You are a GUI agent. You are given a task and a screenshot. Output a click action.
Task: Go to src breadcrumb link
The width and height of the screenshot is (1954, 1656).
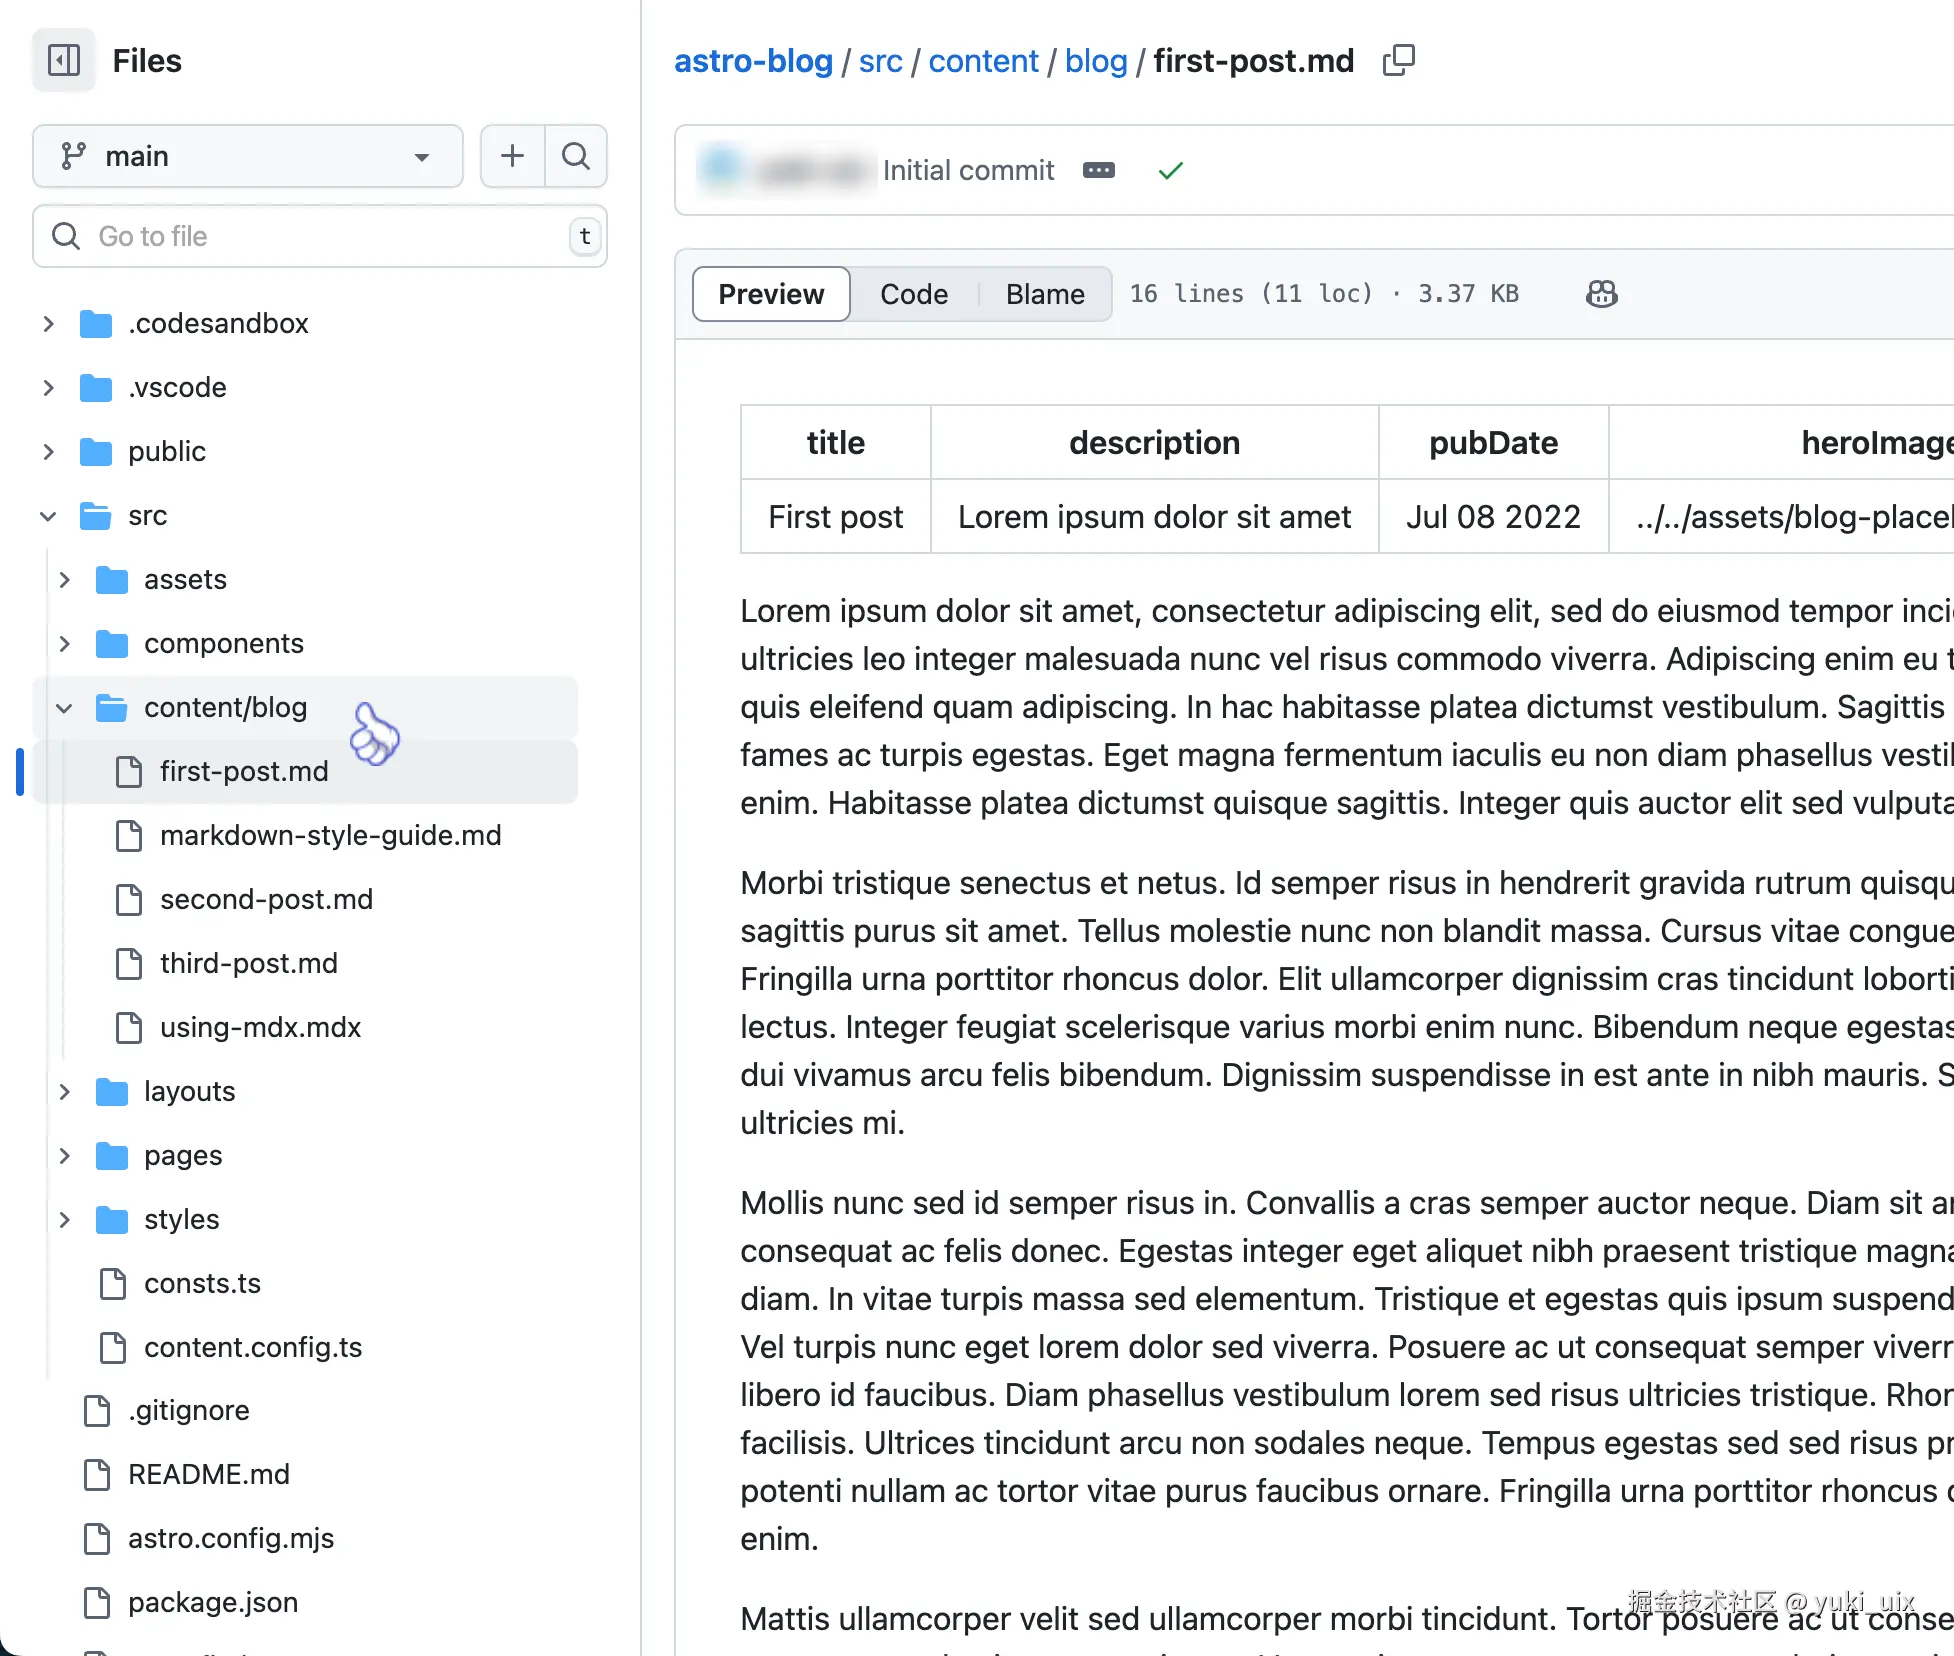[880, 61]
